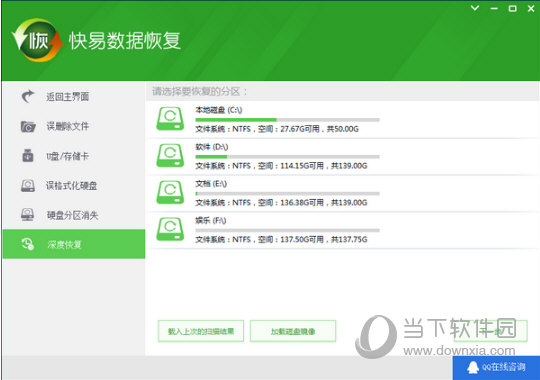Screen dimensions: 540x380
Task: Open the U盘/存储卡 recovery mode
Action: (x=74, y=156)
